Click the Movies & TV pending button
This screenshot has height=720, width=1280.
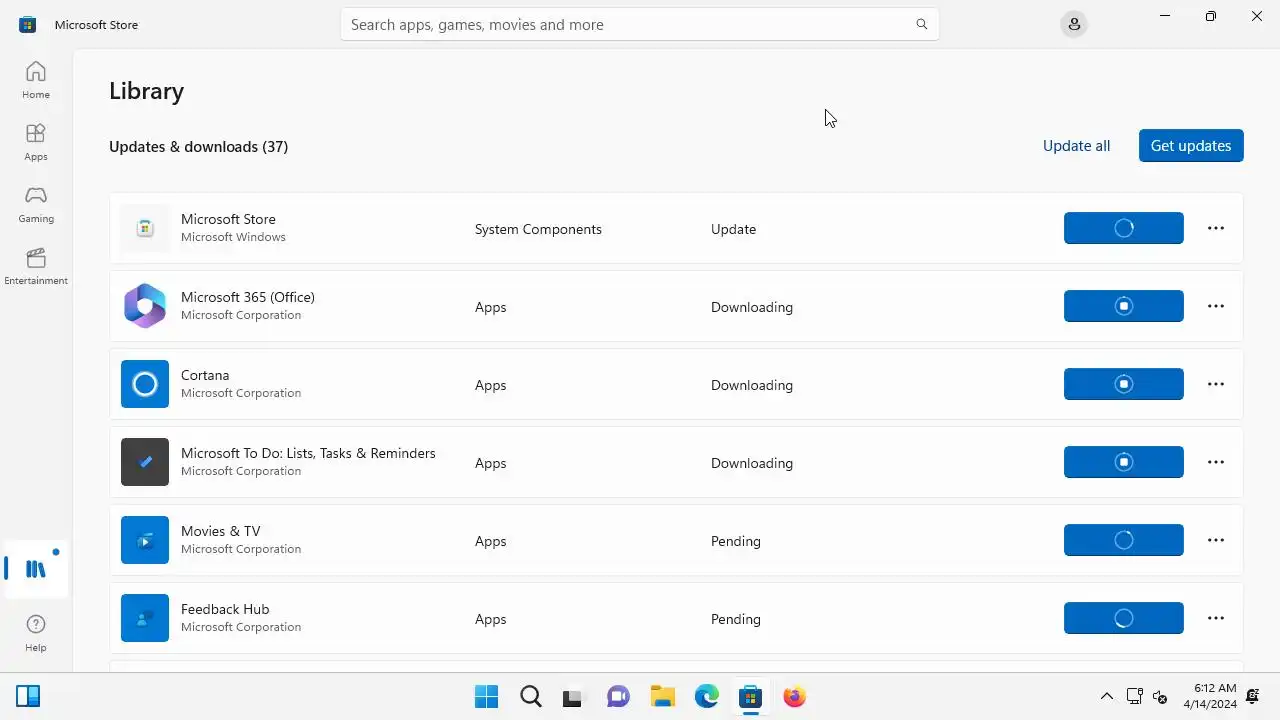point(1124,540)
